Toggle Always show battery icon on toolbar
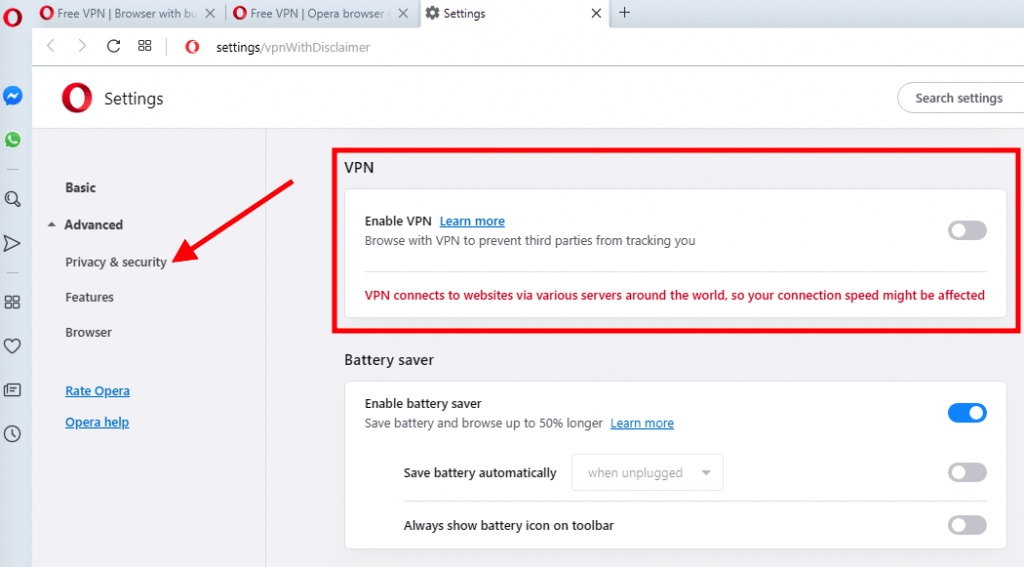Viewport: 1024px width, 567px height. [967, 525]
